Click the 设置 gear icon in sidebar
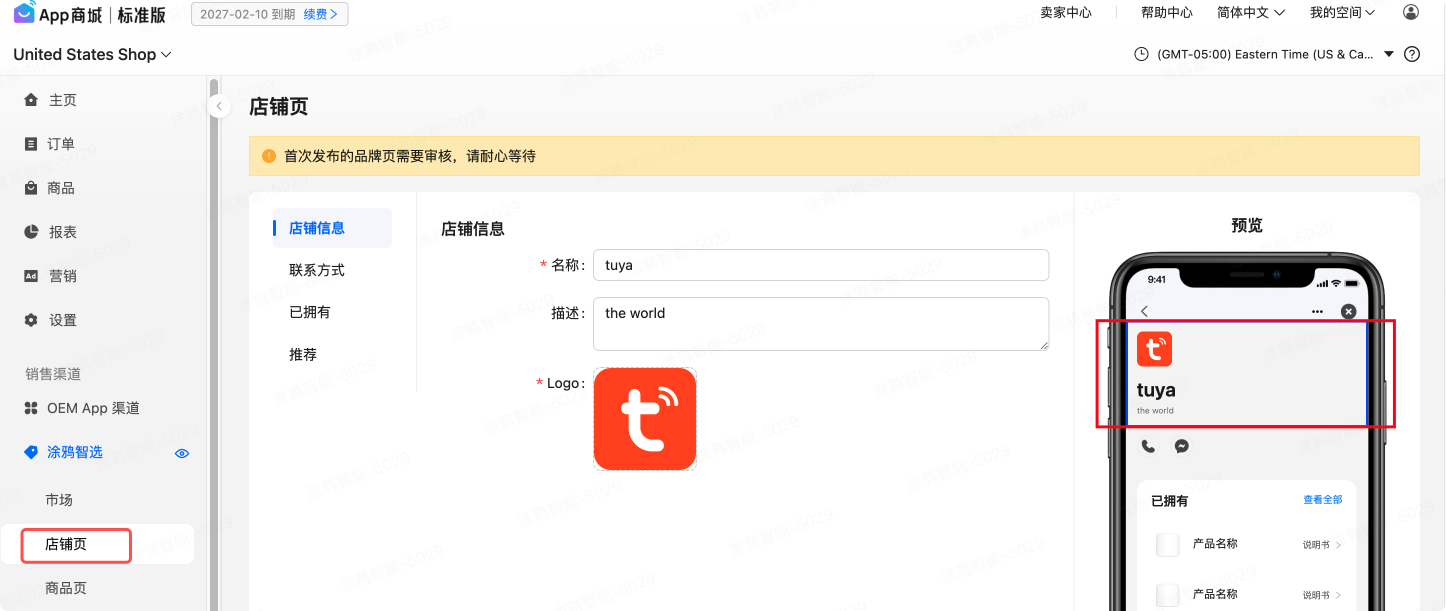 click(x=31, y=320)
